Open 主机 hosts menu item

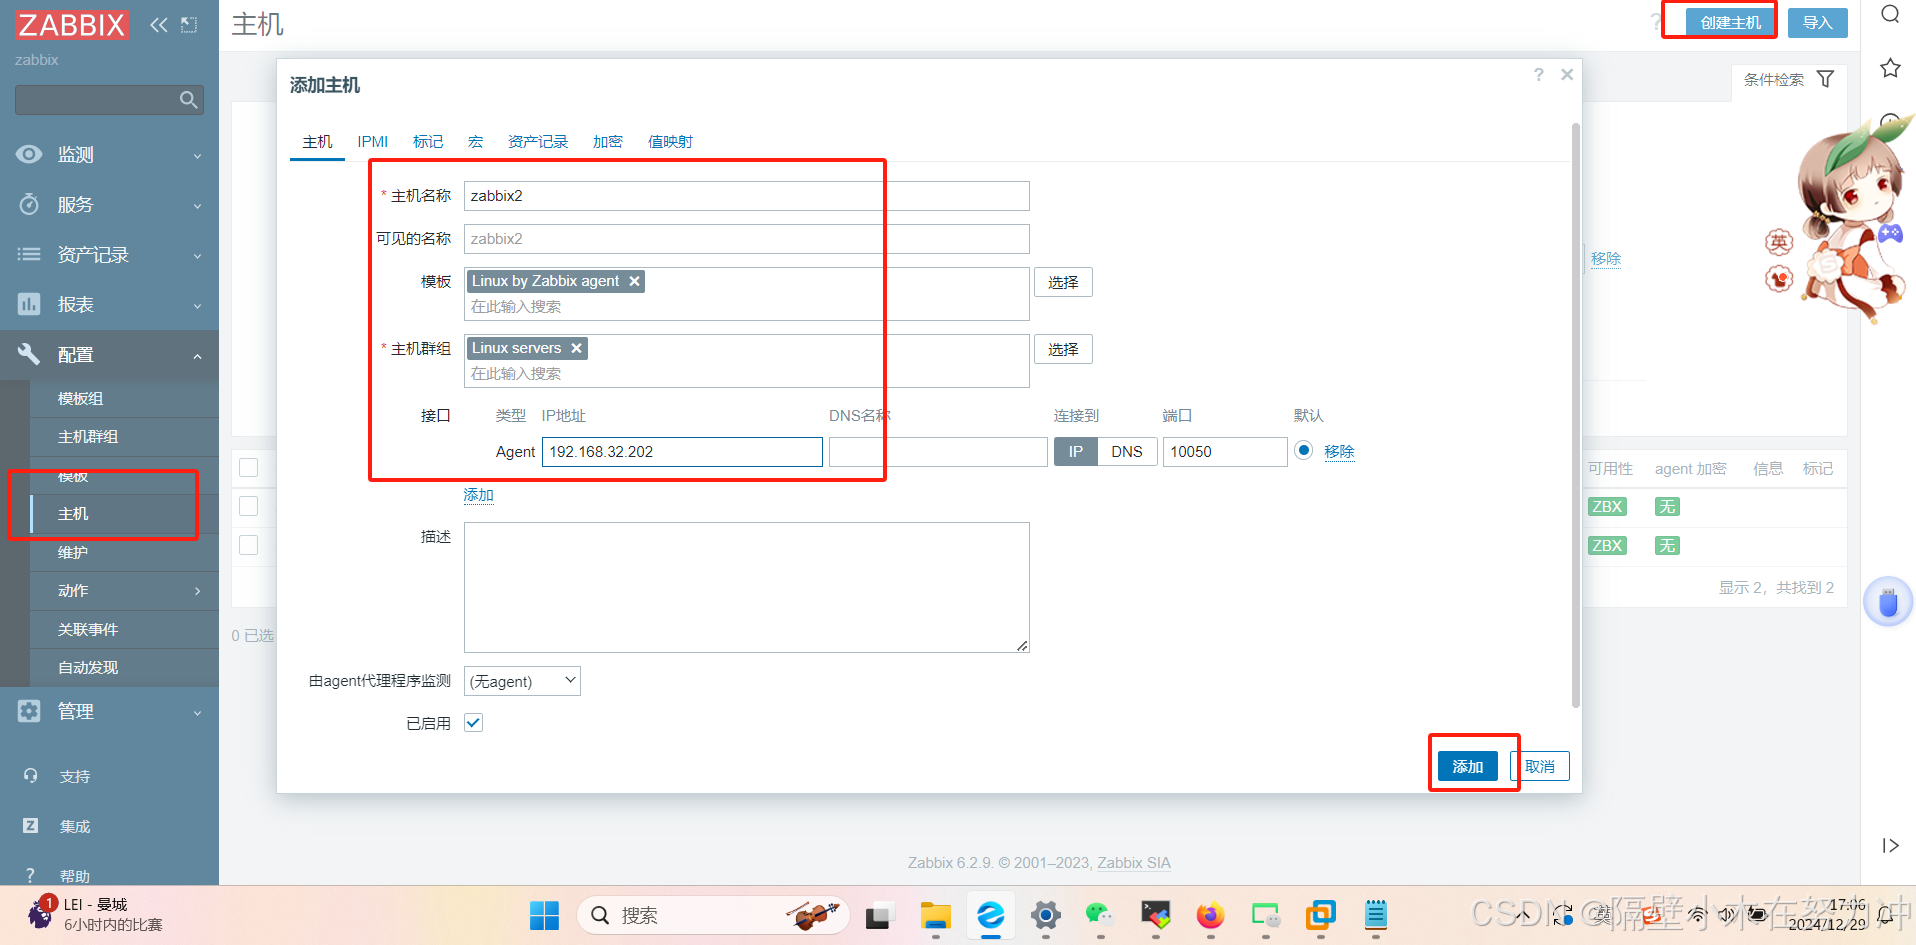[124, 514]
